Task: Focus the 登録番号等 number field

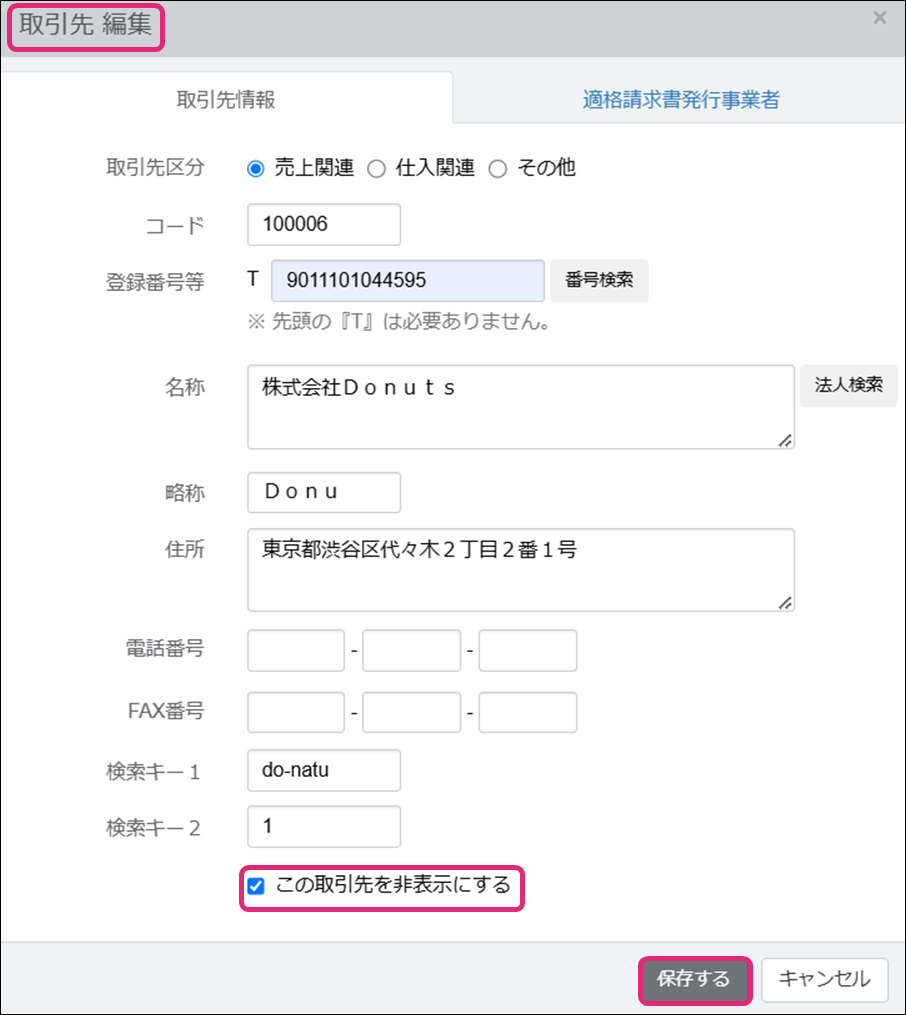Action: click(407, 281)
